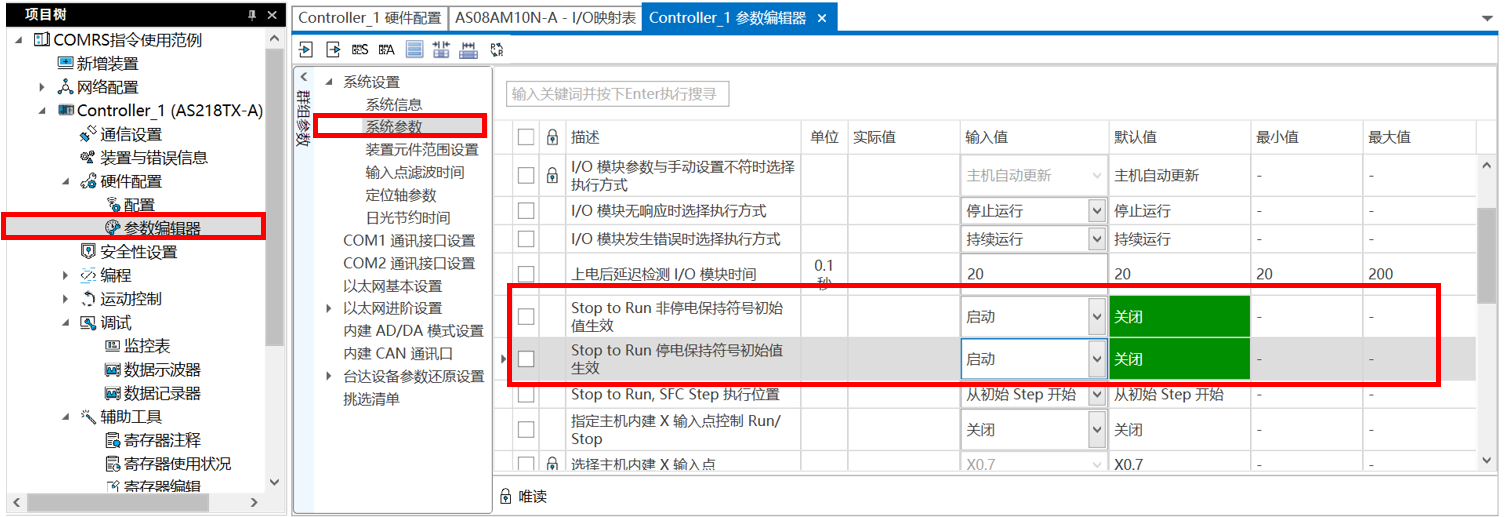This screenshot has width=1510, height=517.
Task: Click the column width shrink toolbar icon
Action: click(441, 49)
